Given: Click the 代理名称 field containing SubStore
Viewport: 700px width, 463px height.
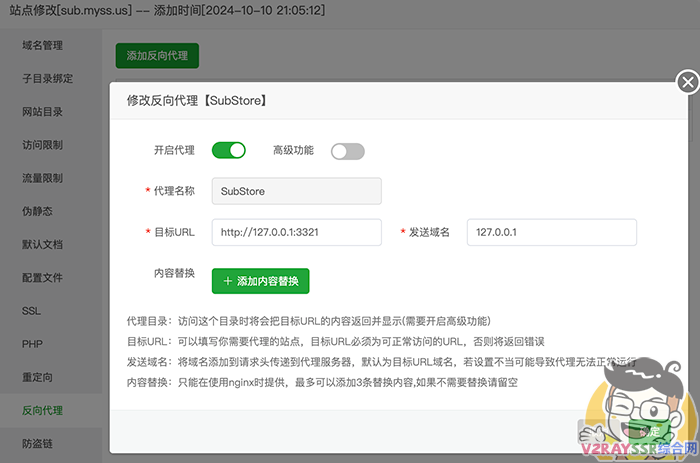Looking at the screenshot, I should point(296,191).
